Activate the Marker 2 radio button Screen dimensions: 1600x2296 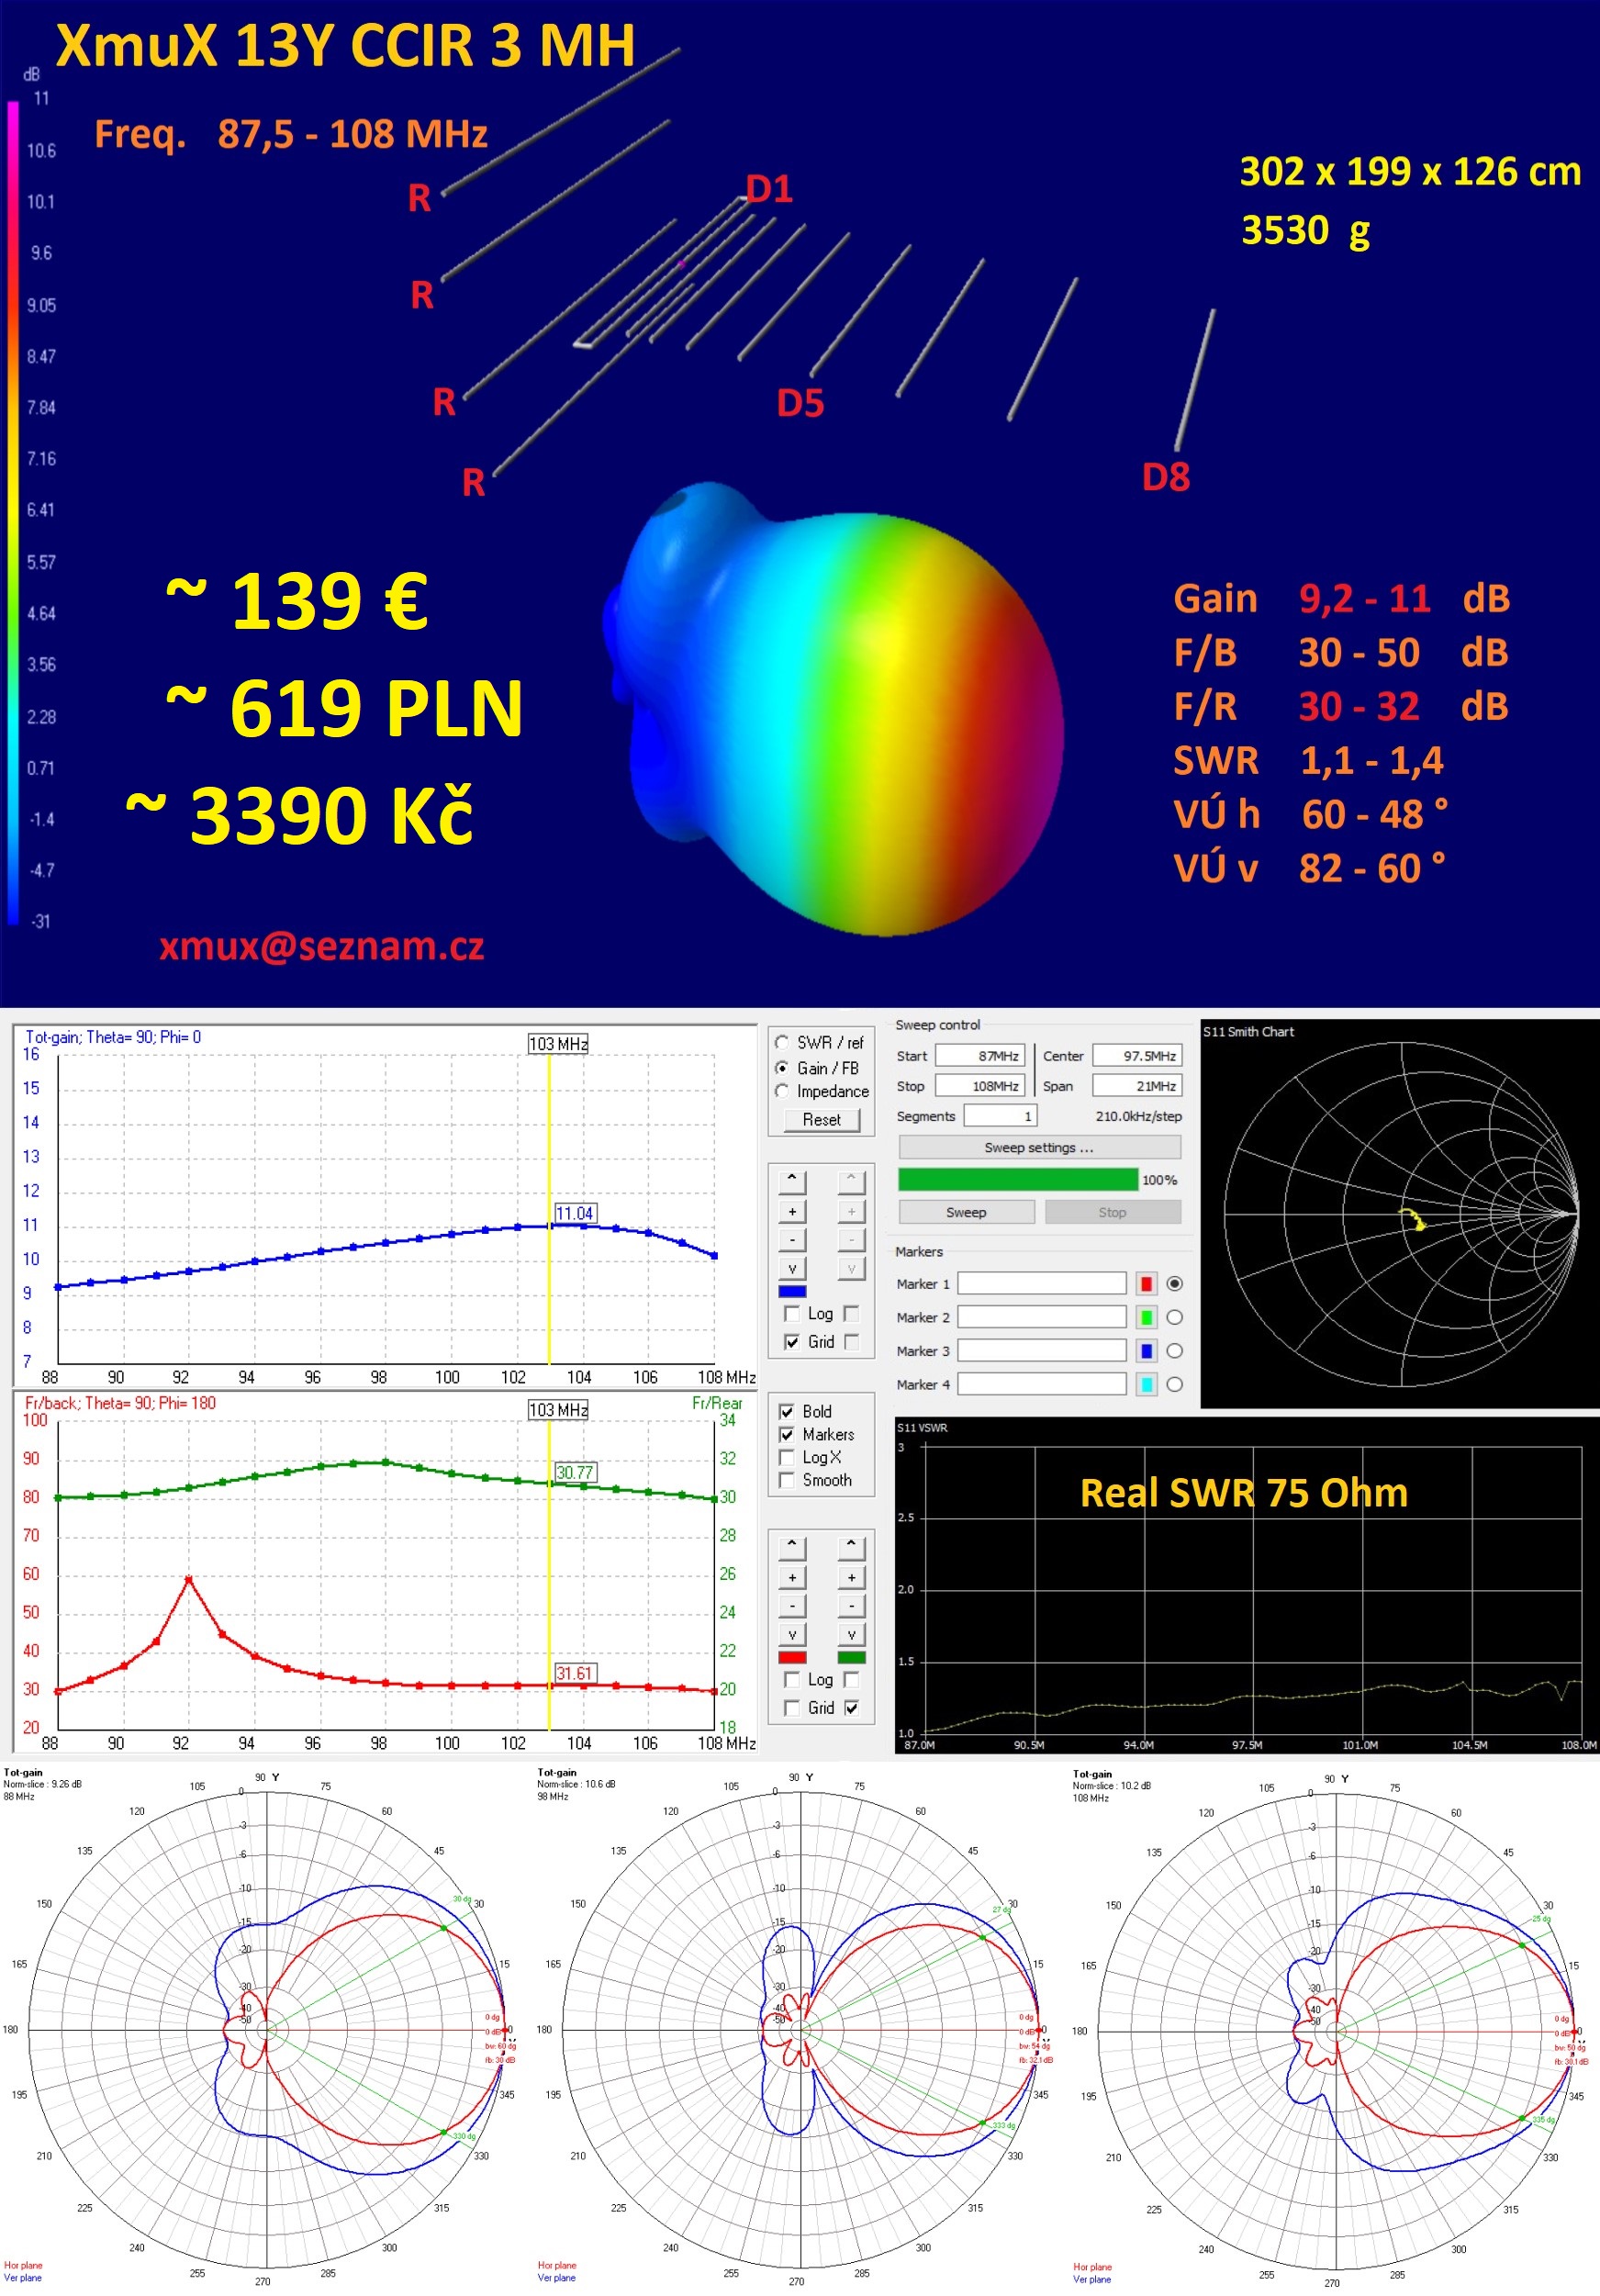click(1175, 1317)
